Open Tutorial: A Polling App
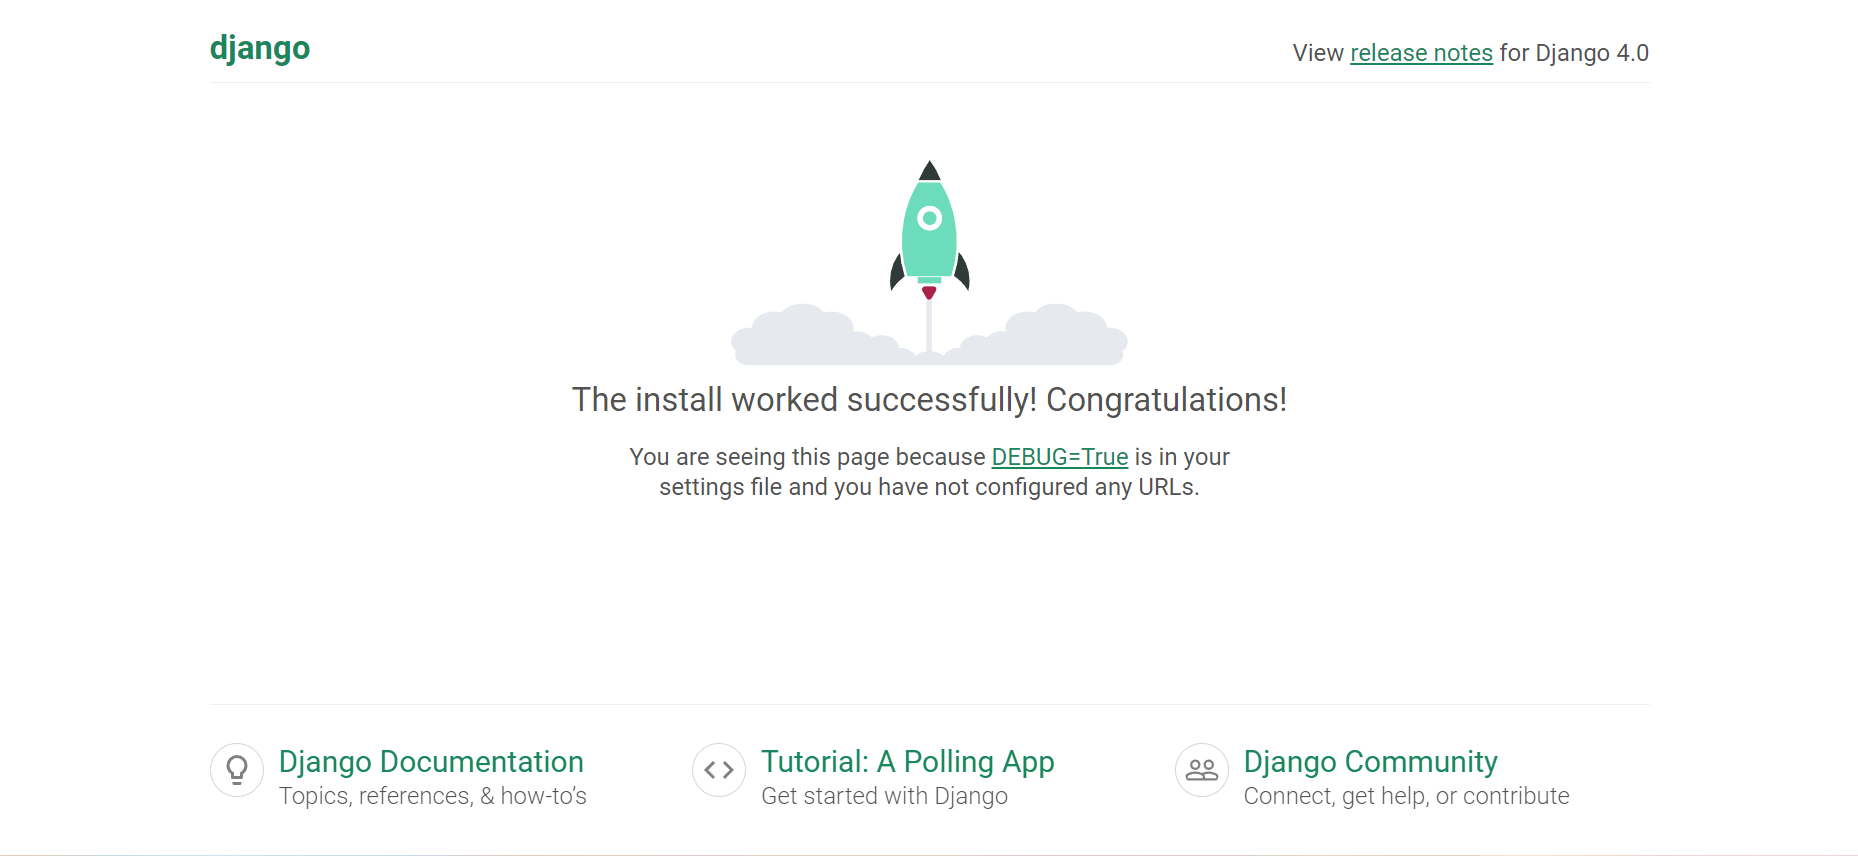The height and width of the screenshot is (856, 1858). tap(908, 761)
